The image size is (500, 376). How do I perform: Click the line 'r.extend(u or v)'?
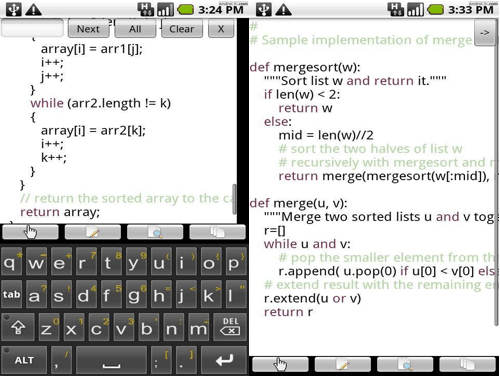(312, 298)
